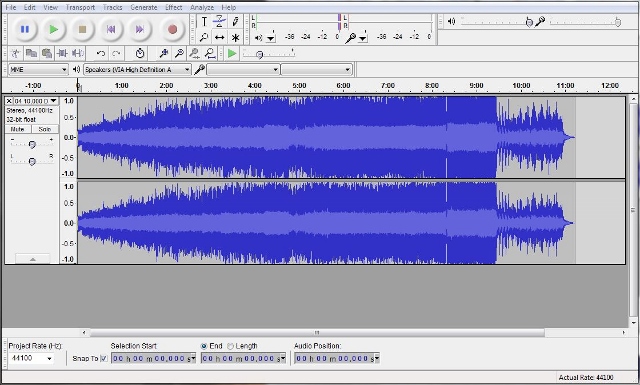Open the MME audio host dropdown
Viewport: 640px width, 385px height.
pyautogui.click(x=38, y=70)
